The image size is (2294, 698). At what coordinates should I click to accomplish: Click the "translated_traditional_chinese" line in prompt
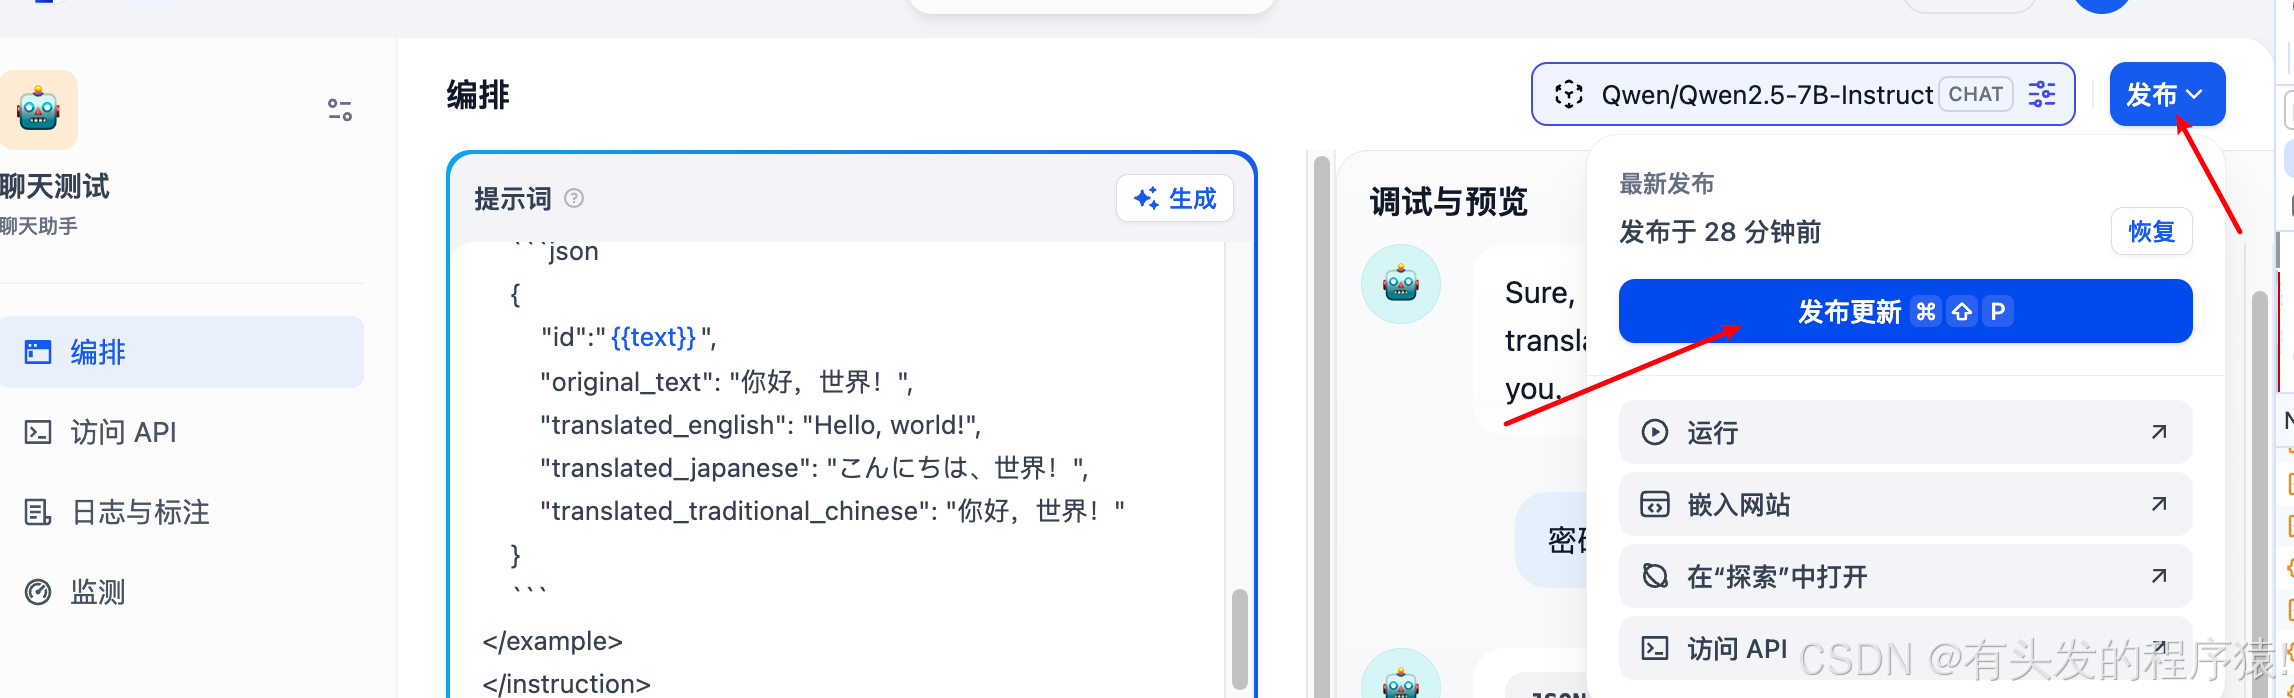point(832,511)
